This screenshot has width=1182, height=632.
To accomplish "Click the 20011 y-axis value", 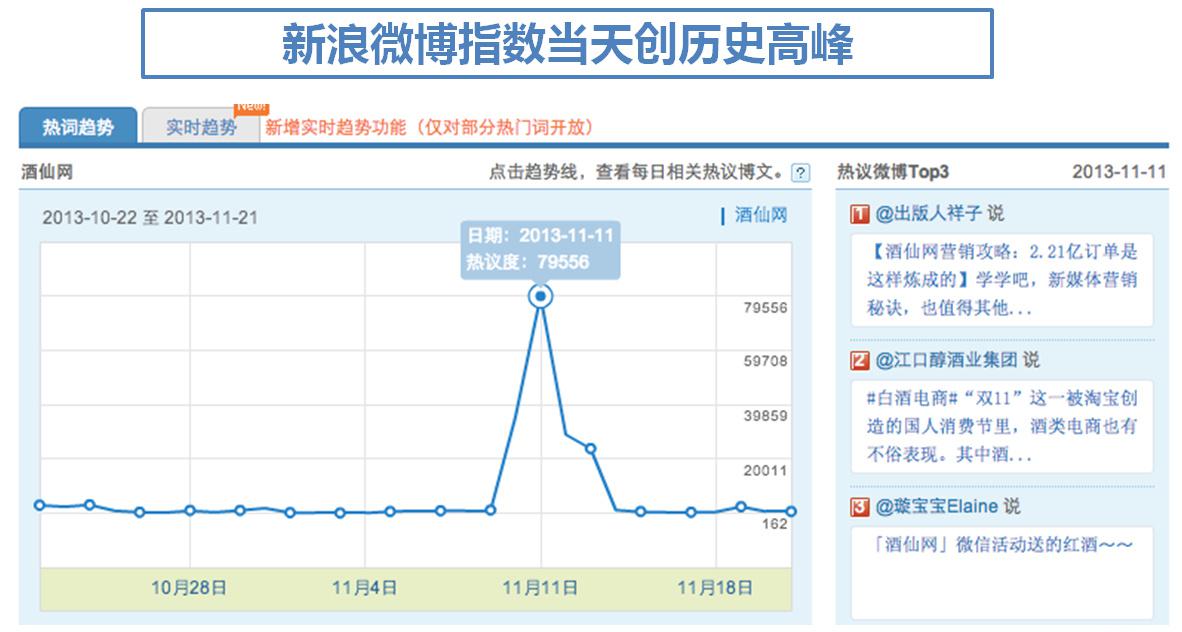I will pos(765,471).
